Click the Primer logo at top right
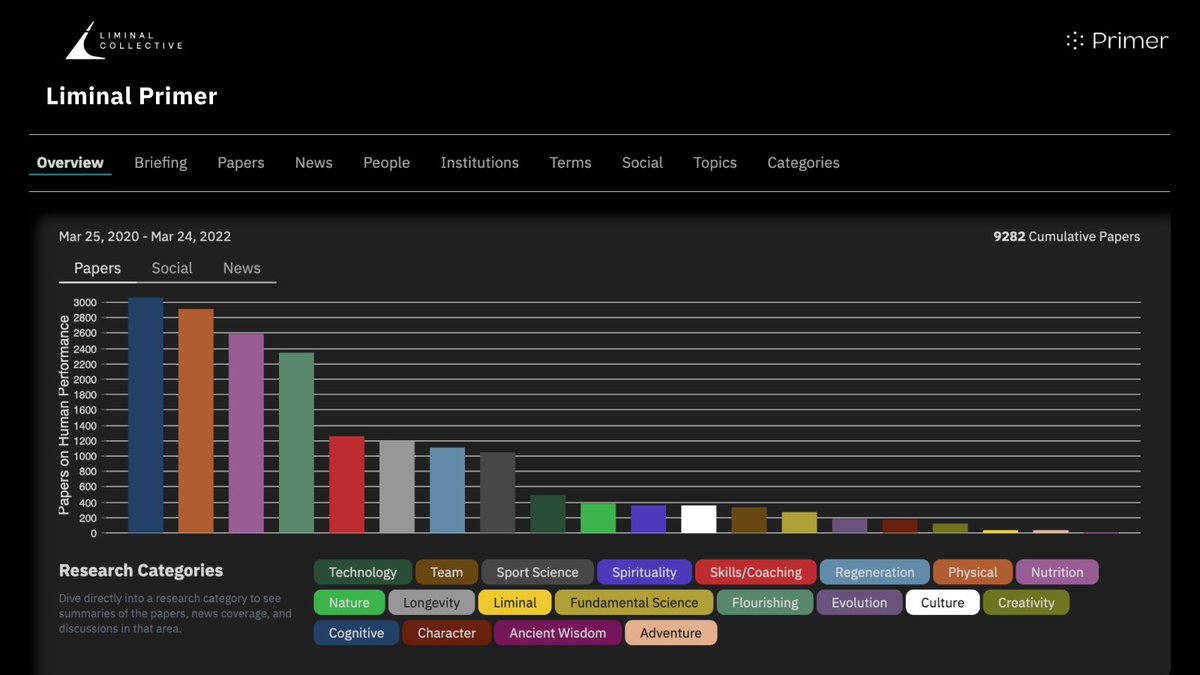The image size is (1200, 675). tap(1117, 41)
